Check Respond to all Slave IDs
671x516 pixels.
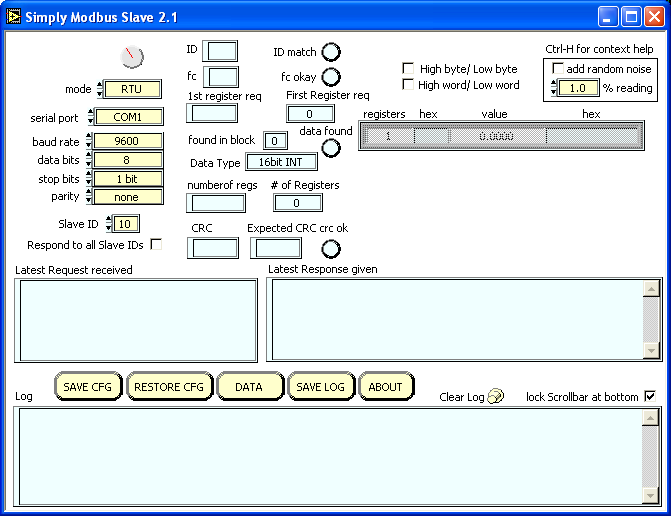click(156, 244)
